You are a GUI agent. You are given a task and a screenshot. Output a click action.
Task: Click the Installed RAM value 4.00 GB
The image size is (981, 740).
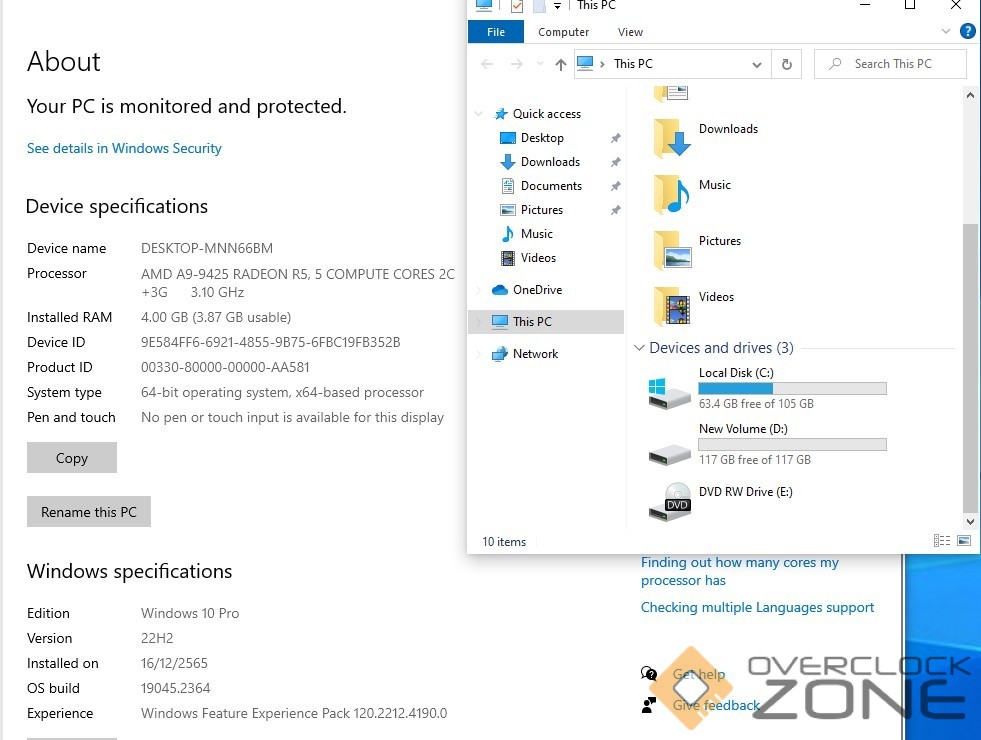pyautogui.click(x=216, y=317)
